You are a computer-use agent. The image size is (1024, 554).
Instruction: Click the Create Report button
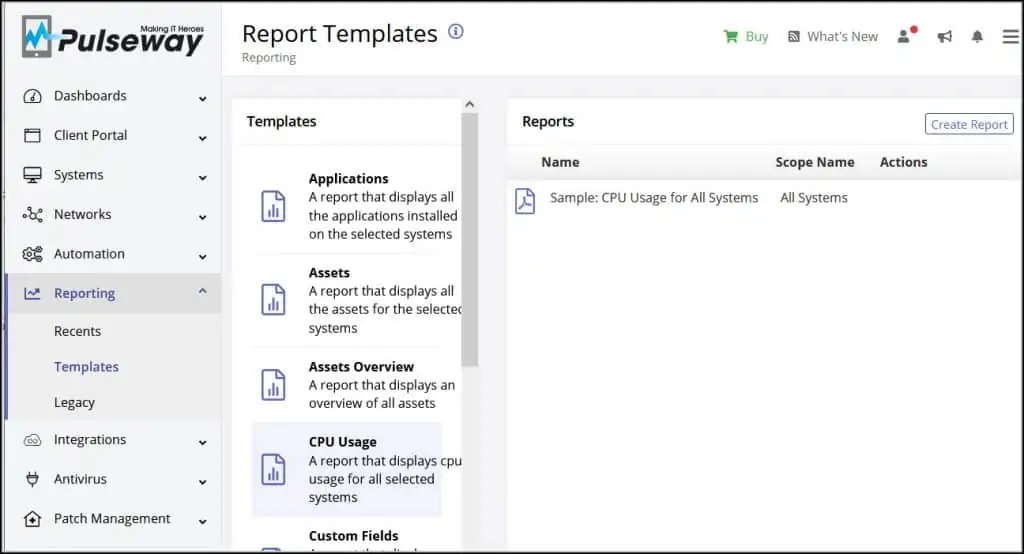click(x=969, y=124)
